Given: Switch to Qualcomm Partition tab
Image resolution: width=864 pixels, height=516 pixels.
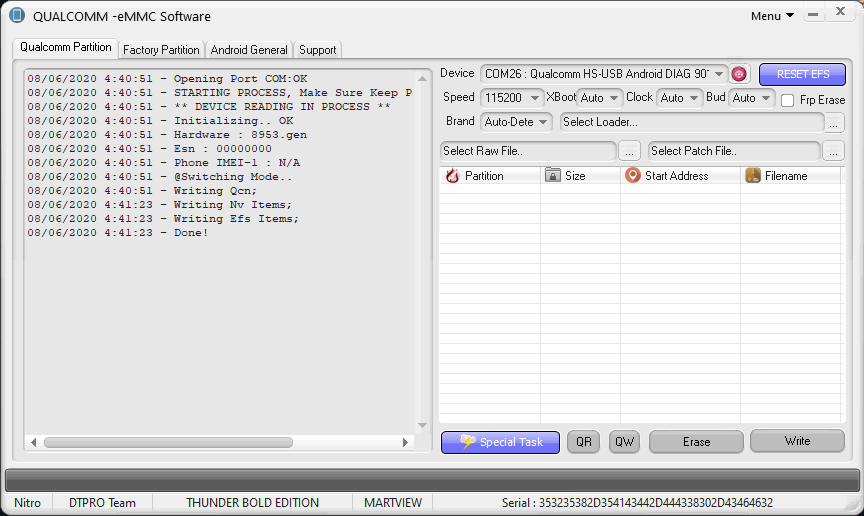Looking at the screenshot, I should click(66, 47).
